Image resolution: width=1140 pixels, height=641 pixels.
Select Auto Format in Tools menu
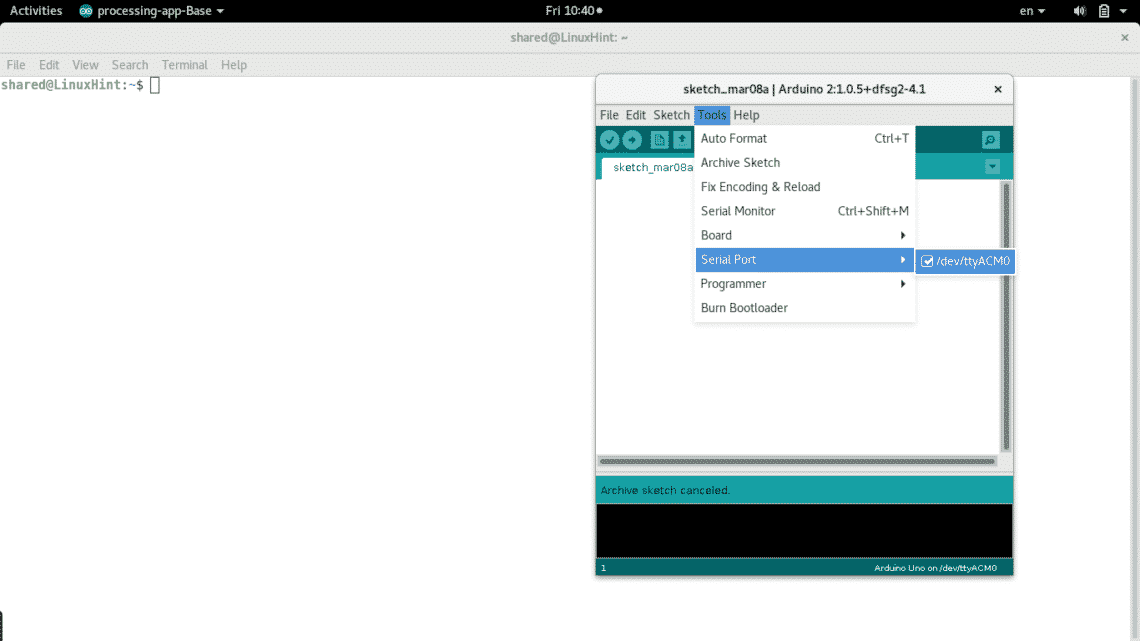[805, 138]
